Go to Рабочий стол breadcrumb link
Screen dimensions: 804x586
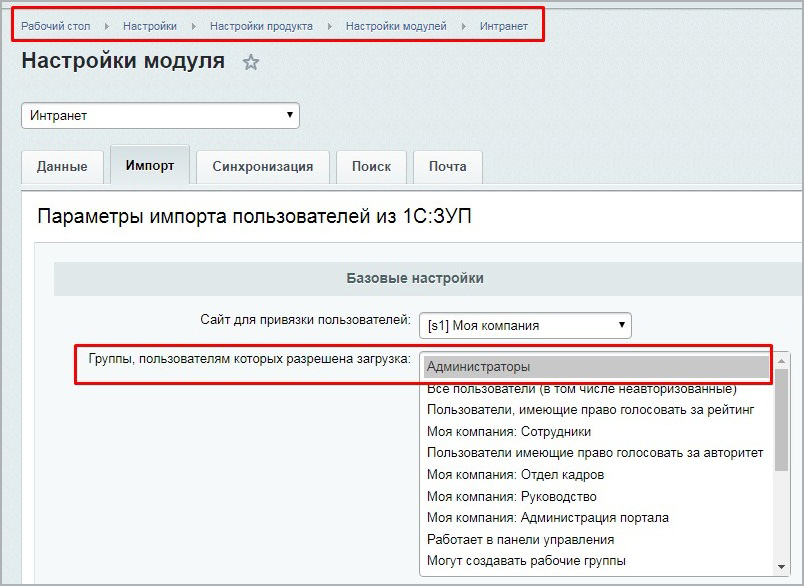click(55, 26)
